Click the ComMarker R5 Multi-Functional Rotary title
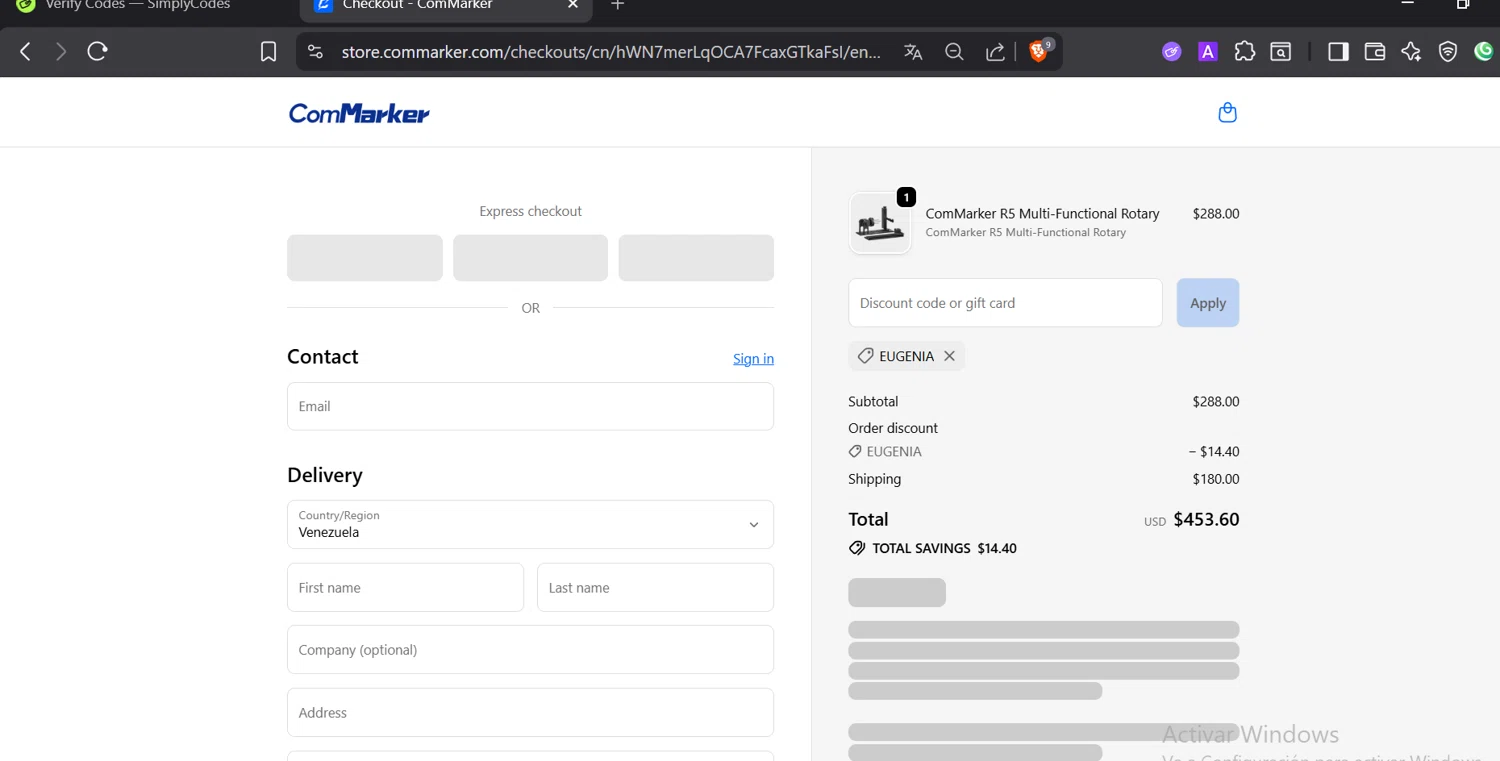Screen dimensions: 1500x761 point(1042,213)
